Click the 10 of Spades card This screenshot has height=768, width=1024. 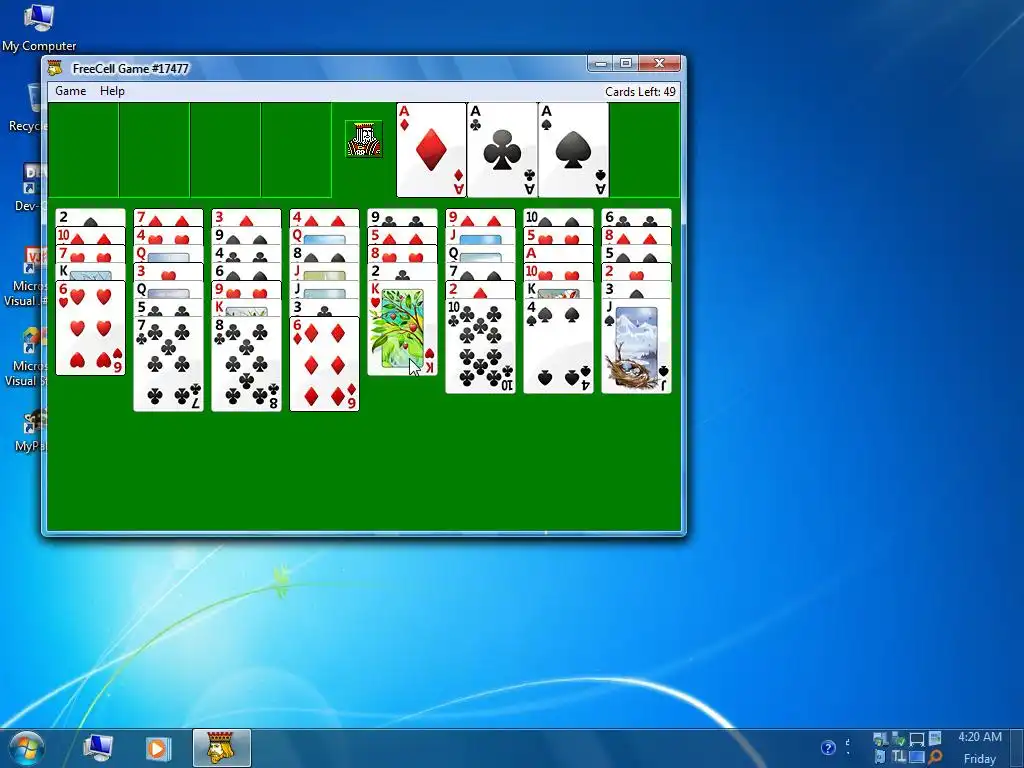pos(558,217)
